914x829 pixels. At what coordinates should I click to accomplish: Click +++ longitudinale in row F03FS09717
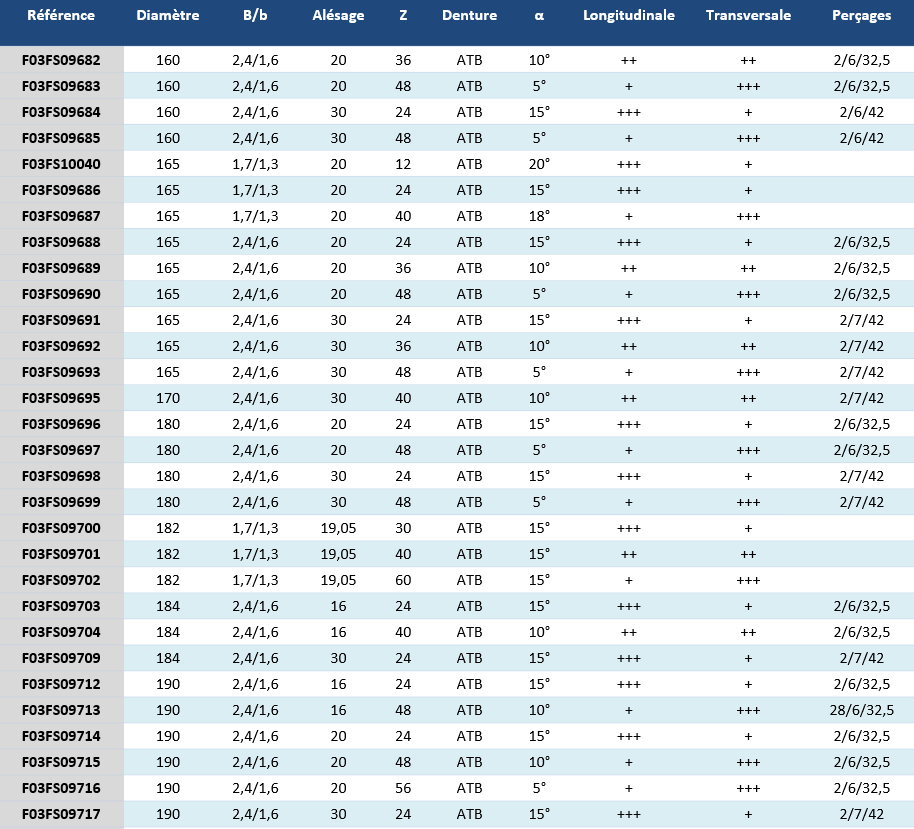(629, 814)
